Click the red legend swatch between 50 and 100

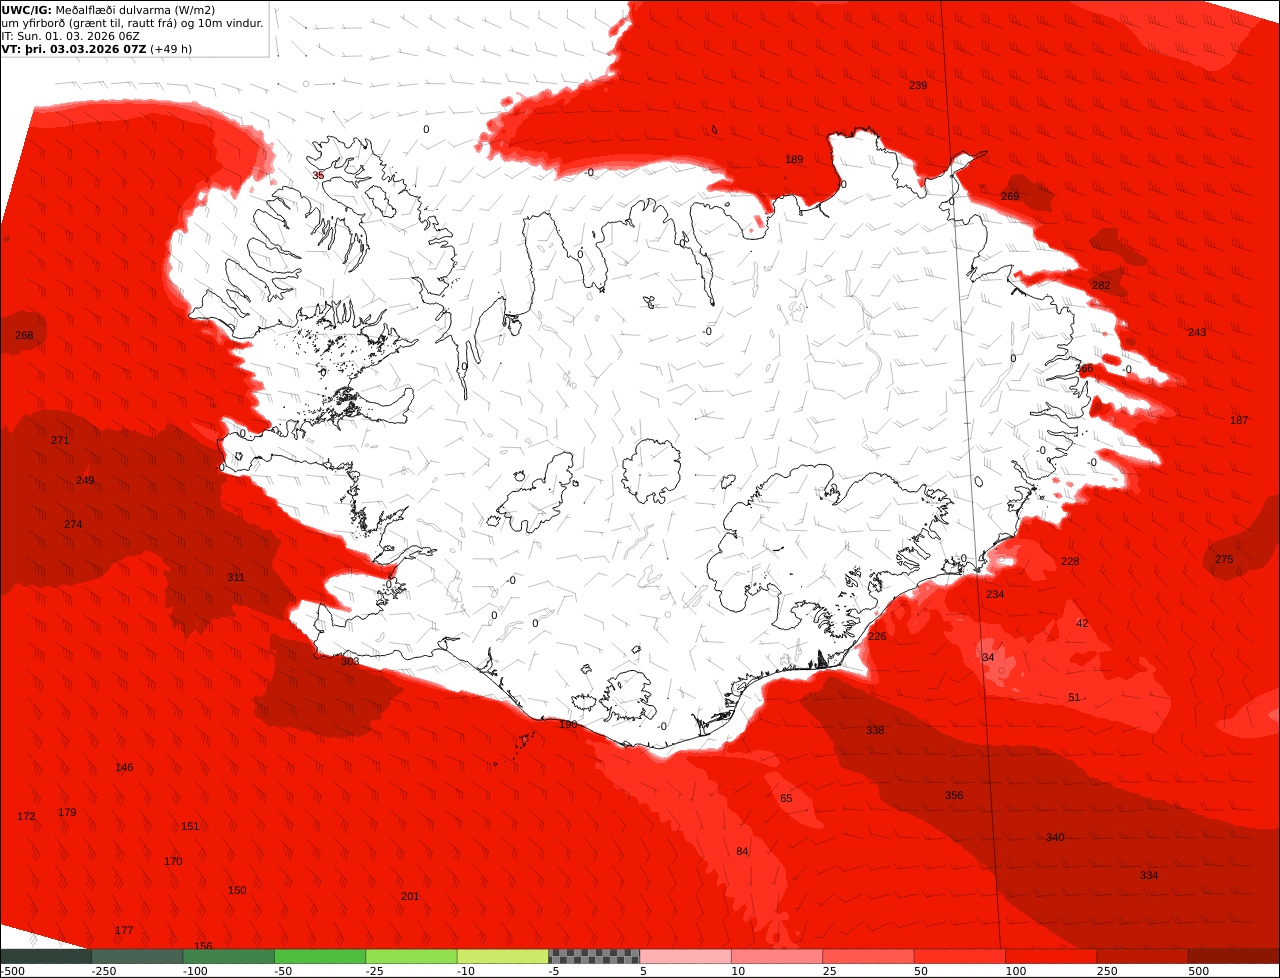click(960, 956)
